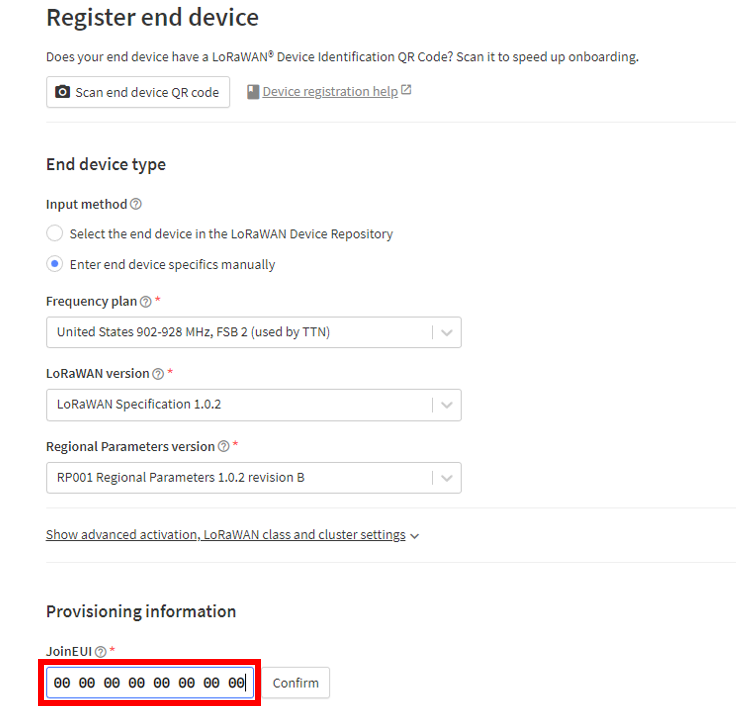Click the chevron arrow in Frequency plan box

click(447, 333)
